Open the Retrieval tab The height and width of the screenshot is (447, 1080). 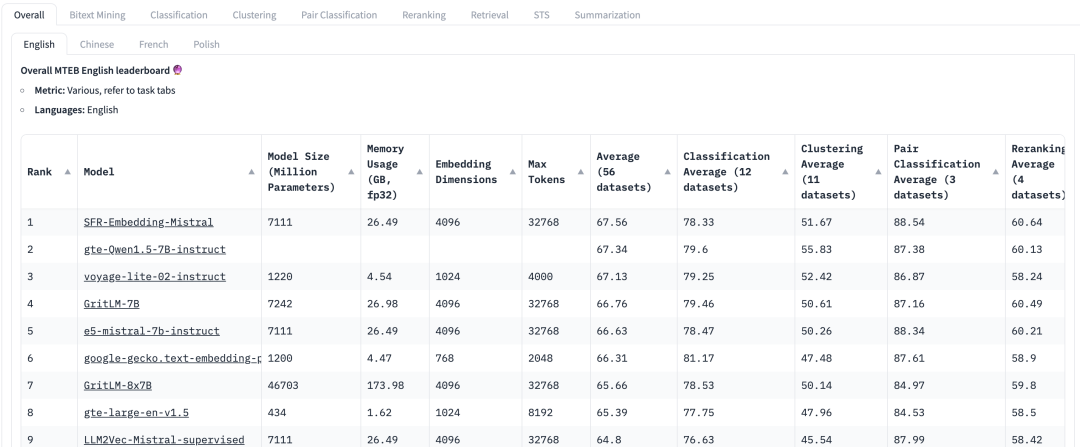490,14
